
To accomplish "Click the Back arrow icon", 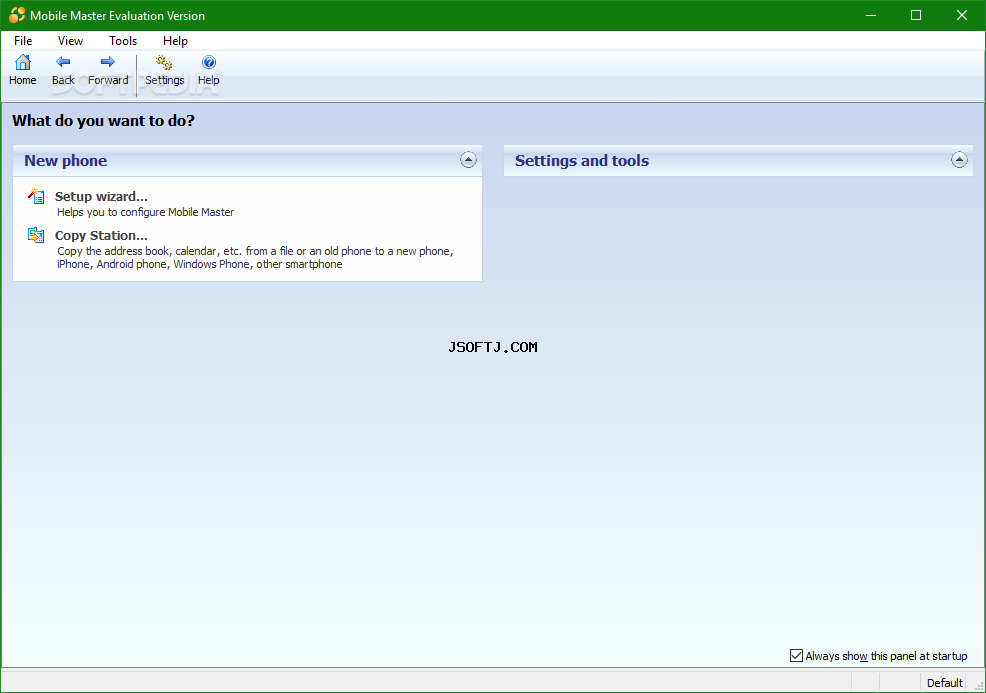I will click(63, 62).
